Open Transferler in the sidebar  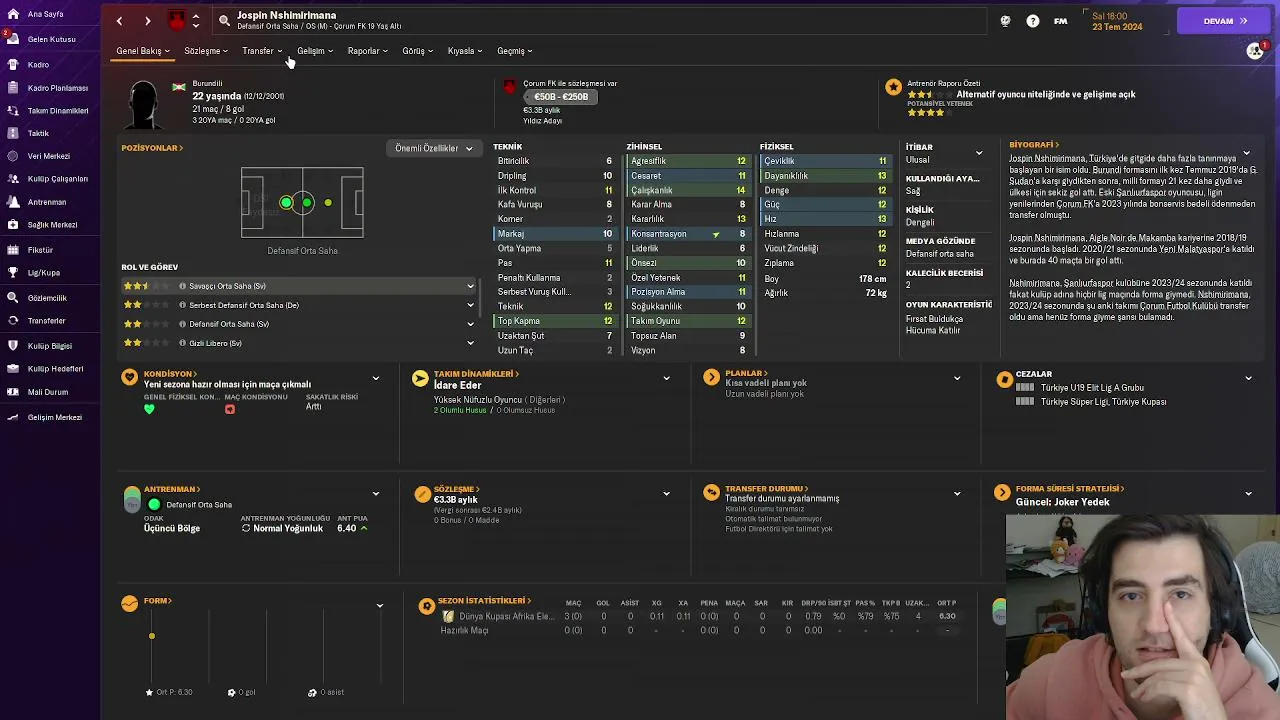click(x=45, y=321)
